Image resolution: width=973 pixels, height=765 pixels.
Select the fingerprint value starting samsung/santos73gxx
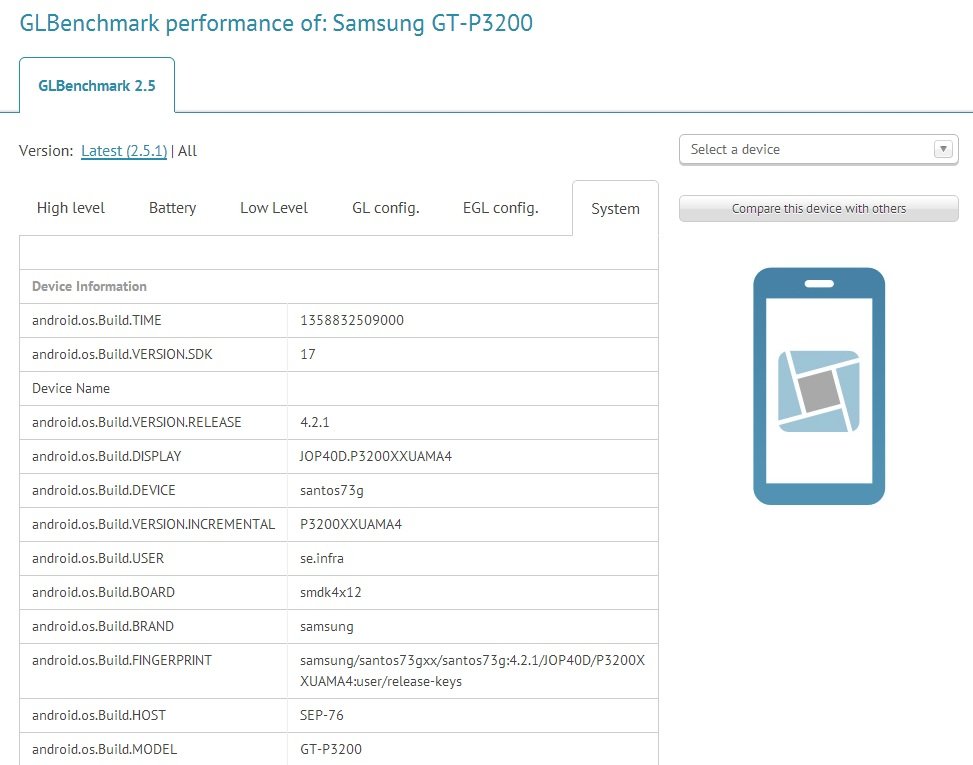pyautogui.click(x=473, y=671)
